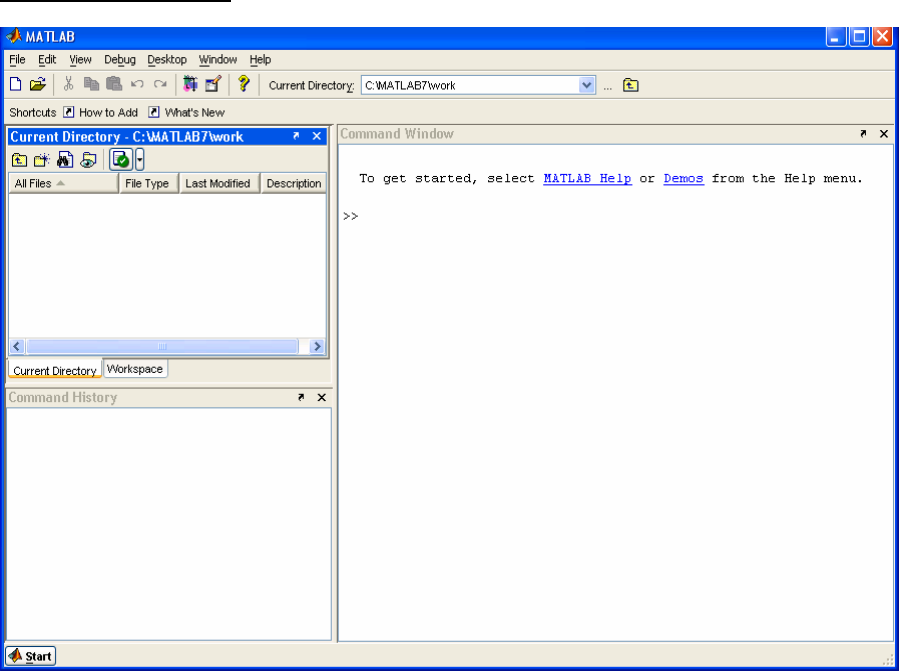Switch to the Current Directory tab
This screenshot has width=899, height=671.
(x=55, y=370)
